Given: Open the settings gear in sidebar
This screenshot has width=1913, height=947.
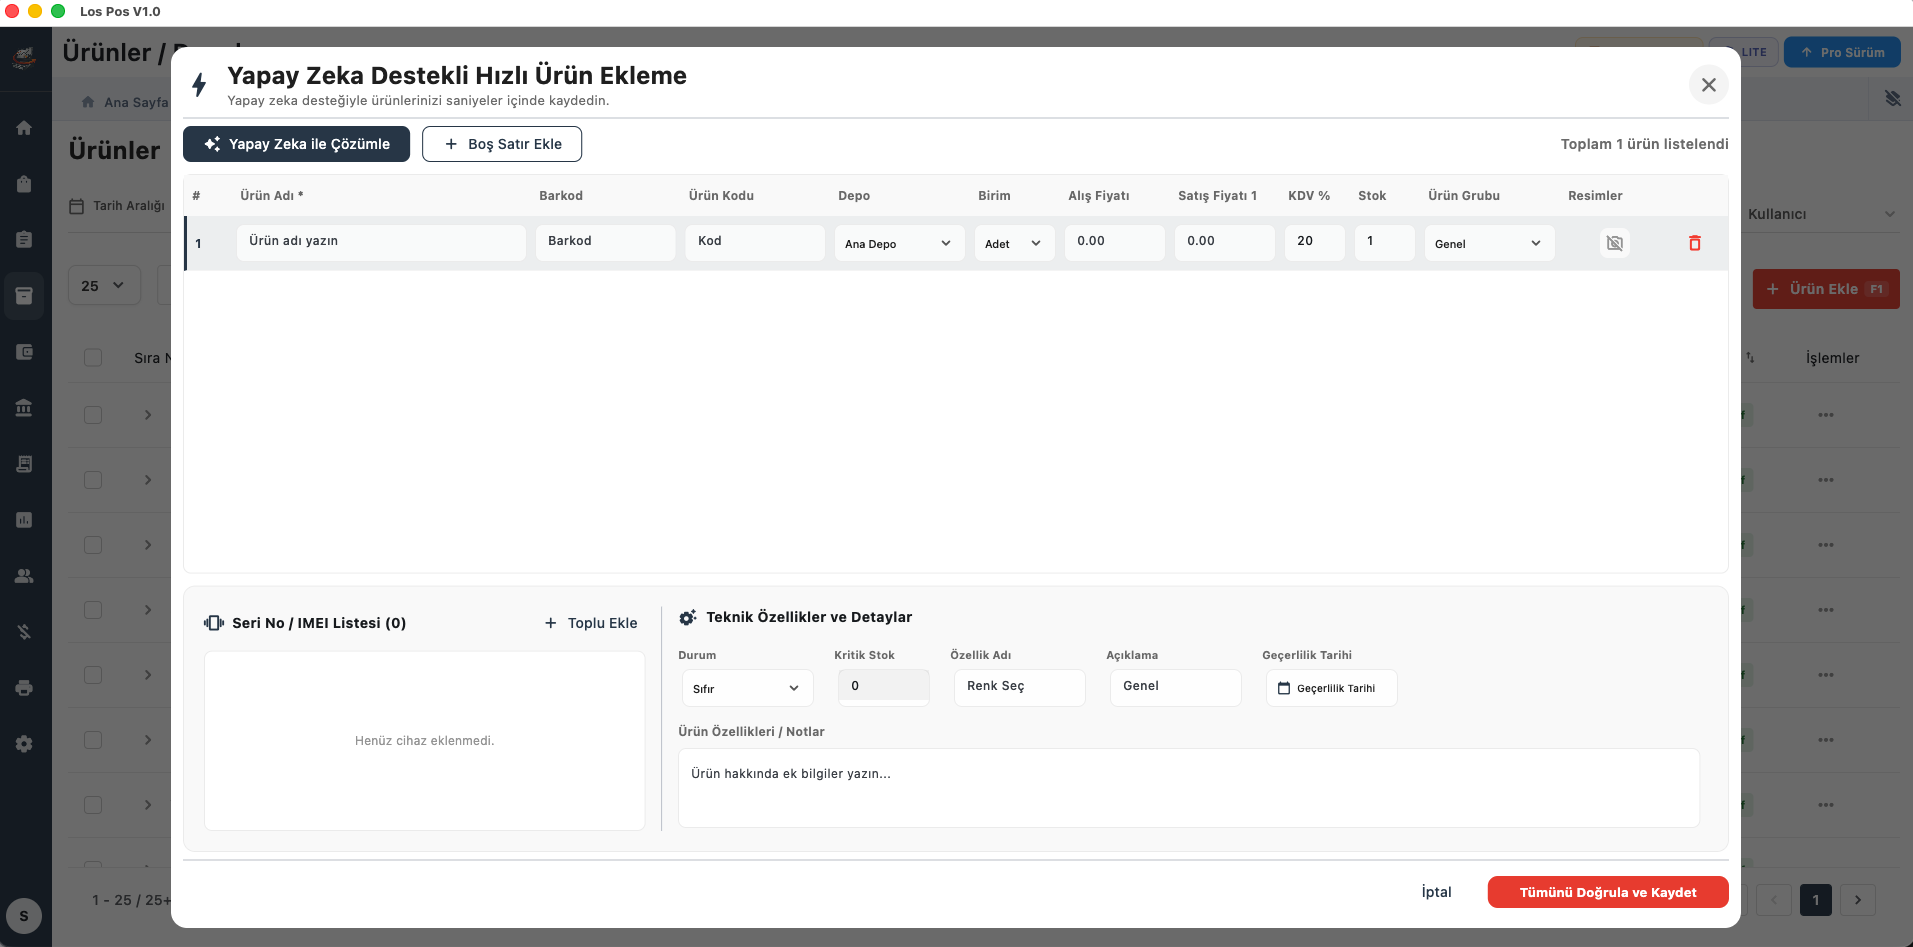Looking at the screenshot, I should [x=24, y=744].
